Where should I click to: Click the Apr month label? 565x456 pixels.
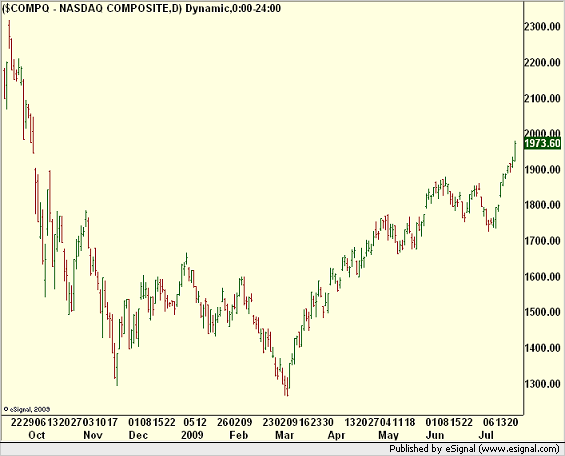pyautogui.click(x=336, y=435)
